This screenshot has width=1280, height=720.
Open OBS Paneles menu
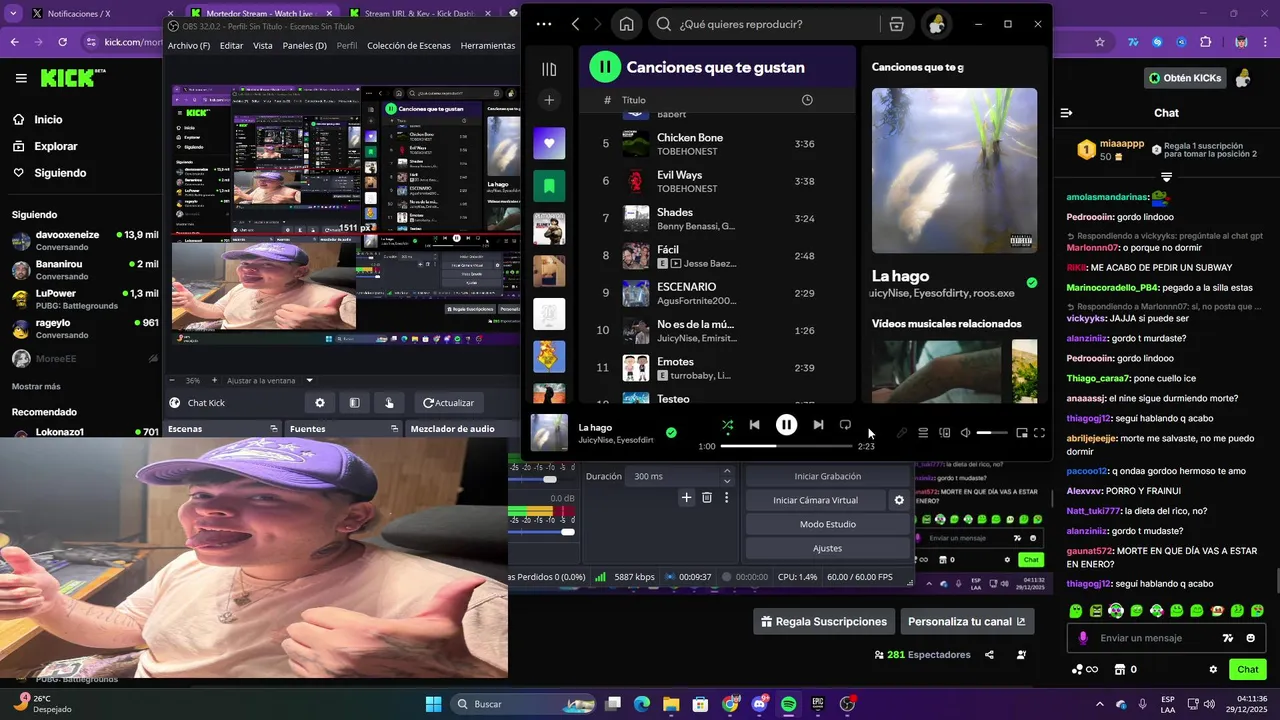point(304,46)
